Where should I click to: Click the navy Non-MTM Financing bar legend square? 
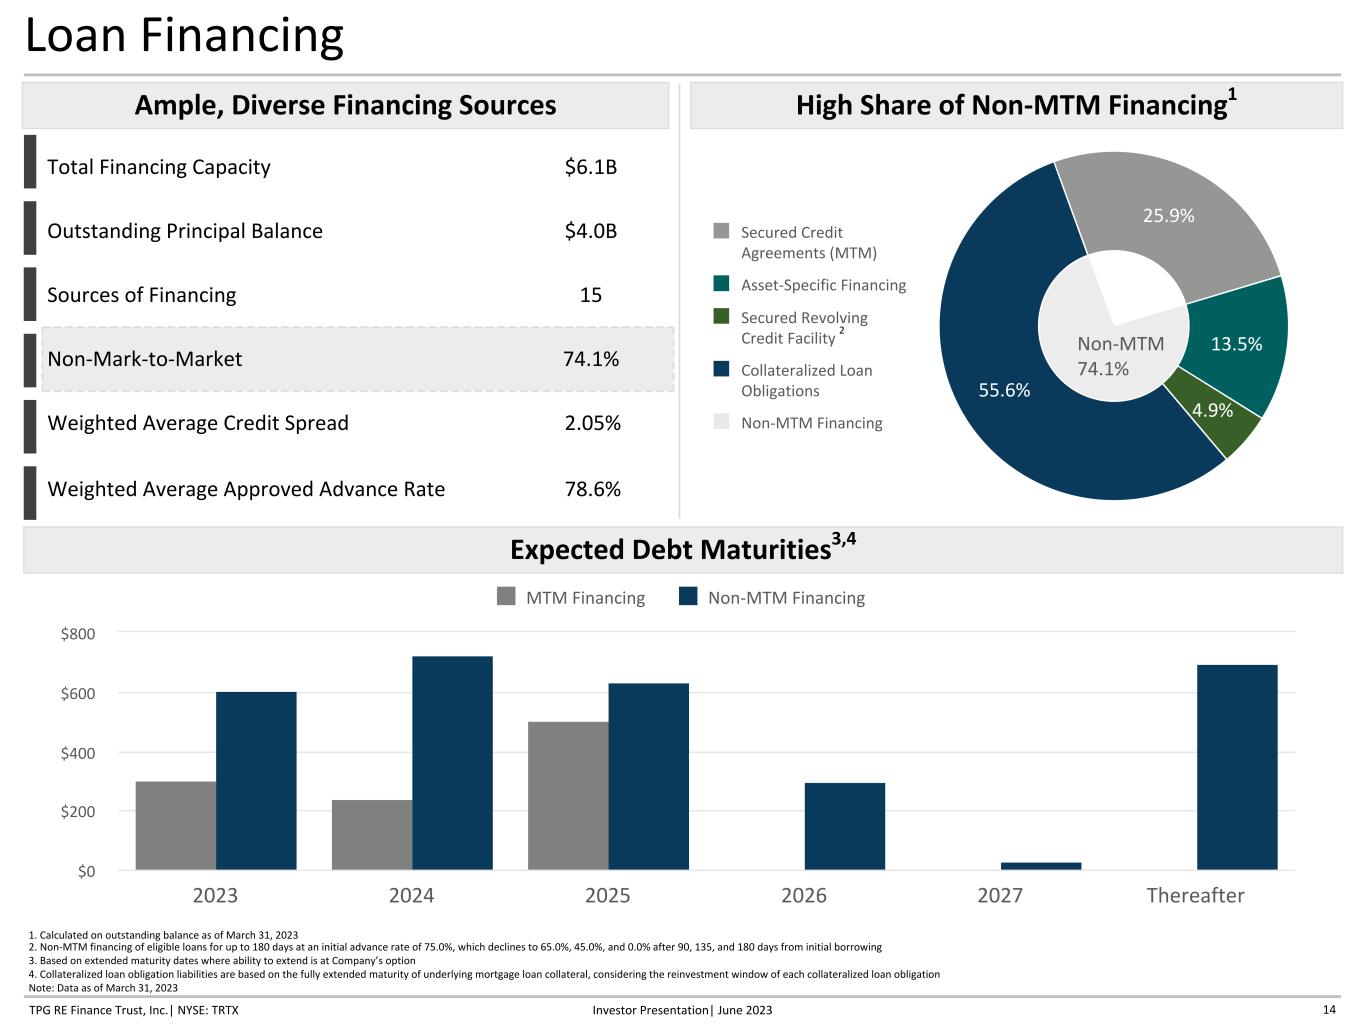tap(688, 597)
